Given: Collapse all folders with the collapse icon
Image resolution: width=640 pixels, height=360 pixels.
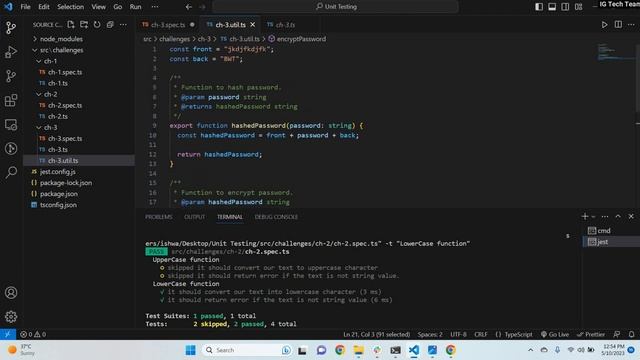Looking at the screenshot, I should click(x=110, y=24).
